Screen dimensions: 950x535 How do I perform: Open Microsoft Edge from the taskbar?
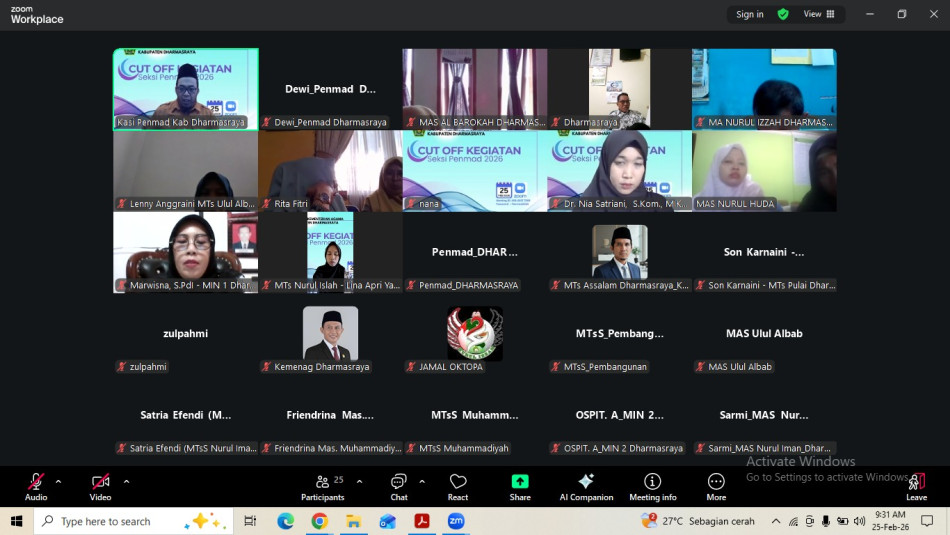pos(285,521)
